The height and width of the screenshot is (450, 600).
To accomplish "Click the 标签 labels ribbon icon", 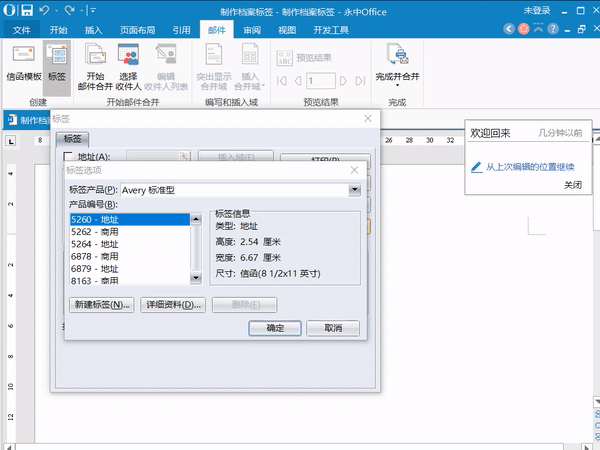I will tap(57, 54).
